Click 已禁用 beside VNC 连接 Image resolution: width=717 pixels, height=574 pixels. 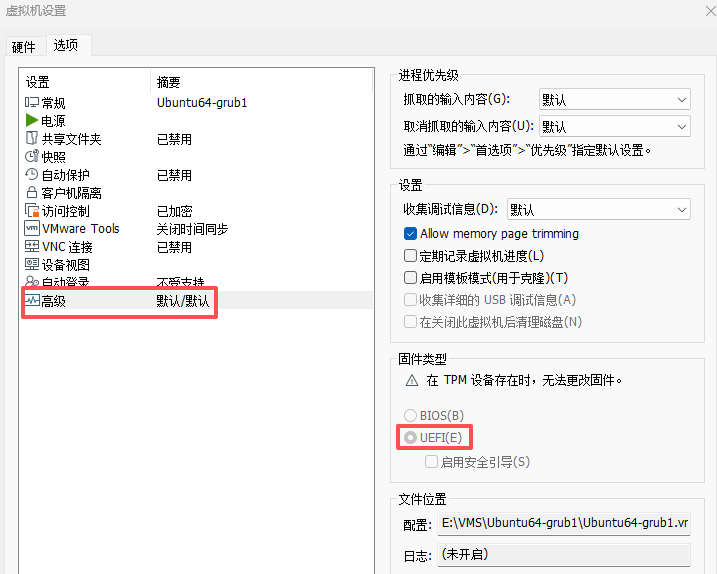click(174, 247)
